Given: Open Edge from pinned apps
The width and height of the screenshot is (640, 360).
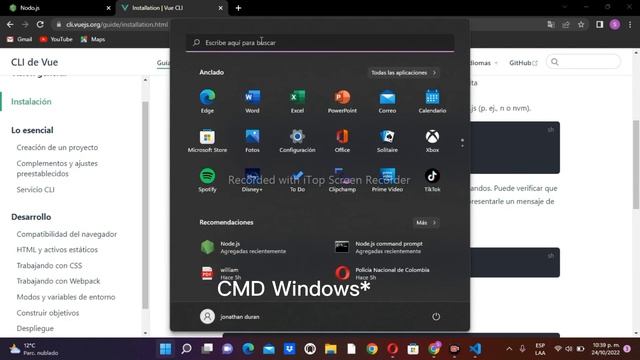Looking at the screenshot, I should pyautogui.click(x=207, y=101).
